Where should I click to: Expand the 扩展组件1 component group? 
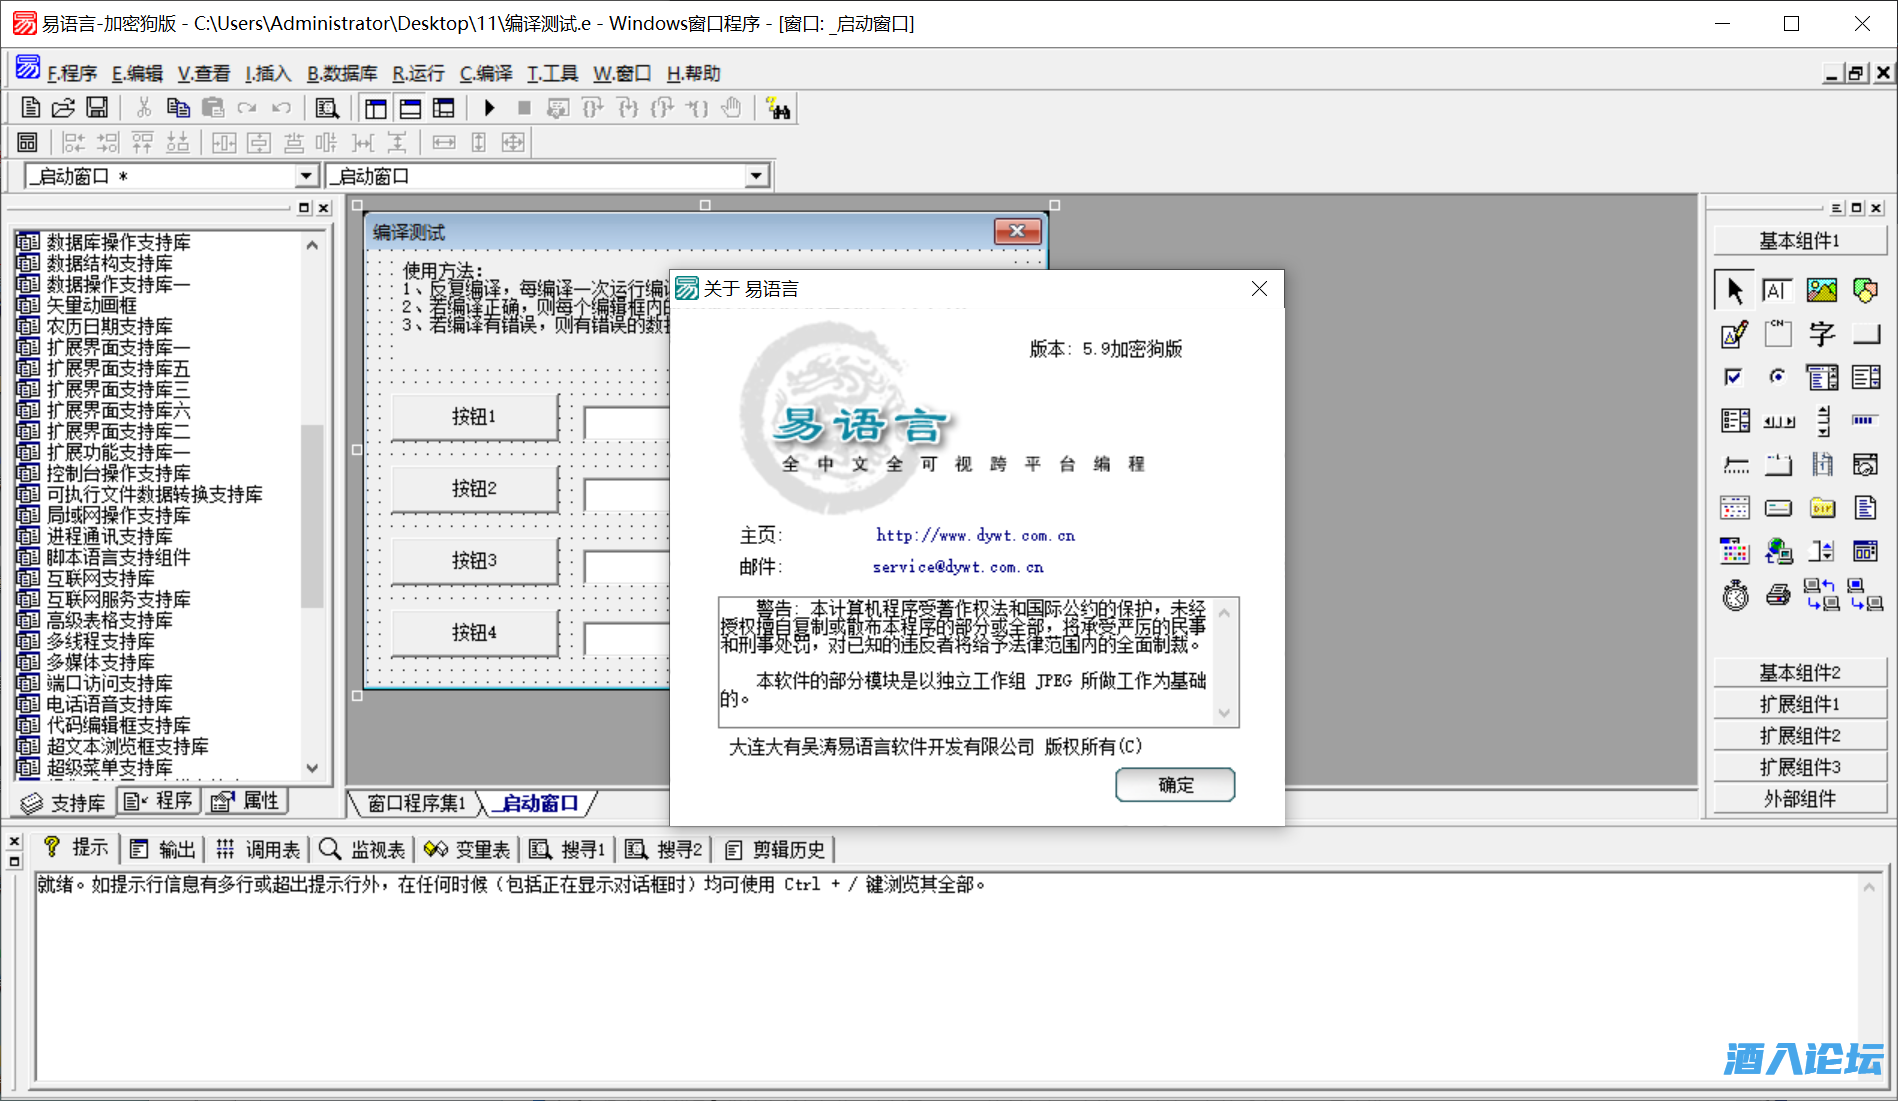(1799, 704)
